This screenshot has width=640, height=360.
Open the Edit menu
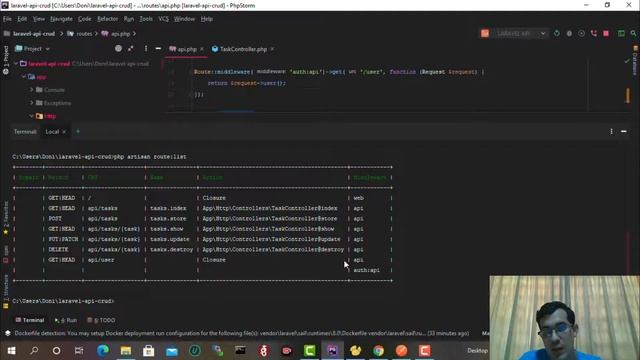tap(22, 19)
